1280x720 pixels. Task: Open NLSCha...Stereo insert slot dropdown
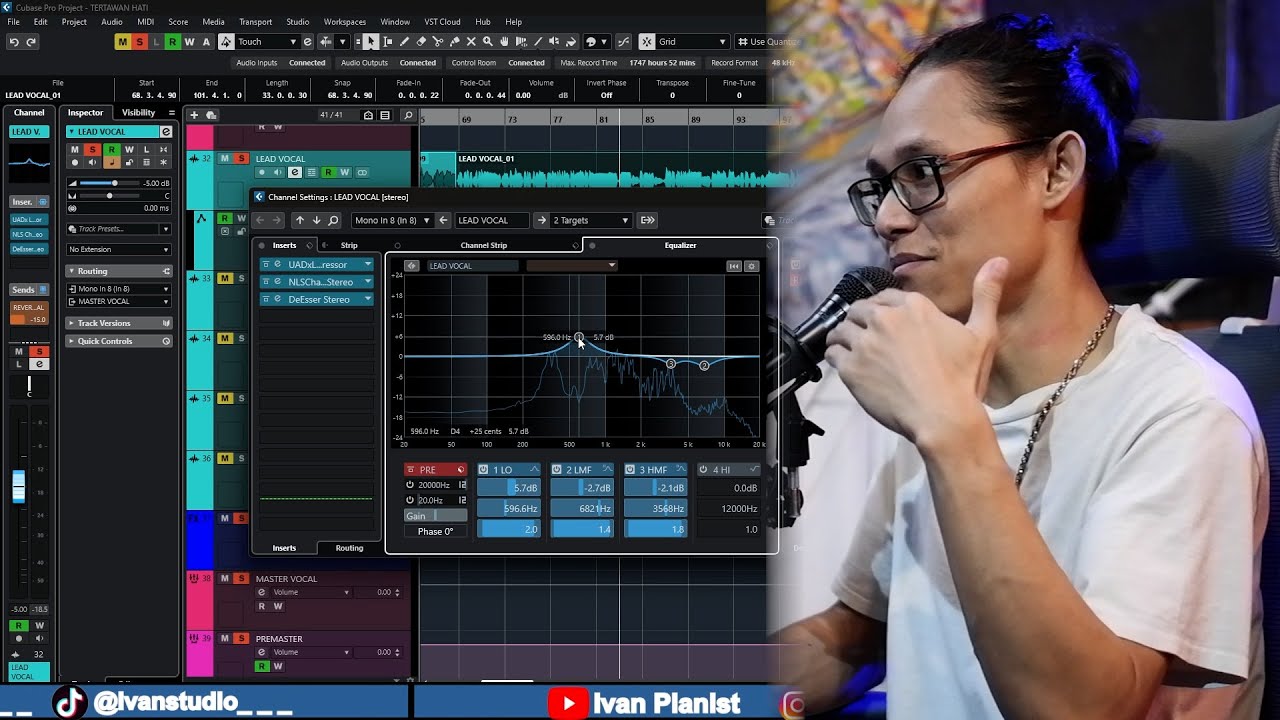coord(368,282)
